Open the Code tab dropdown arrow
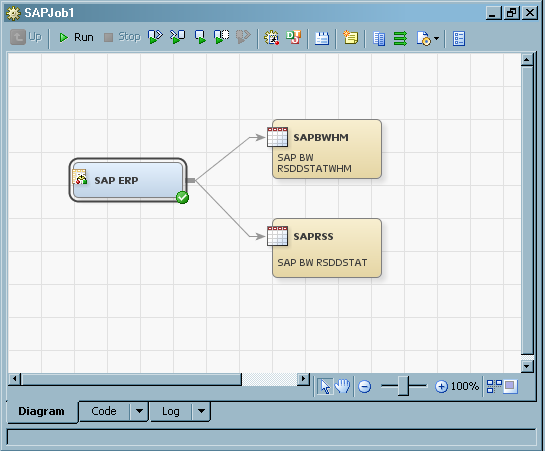 pos(139,411)
